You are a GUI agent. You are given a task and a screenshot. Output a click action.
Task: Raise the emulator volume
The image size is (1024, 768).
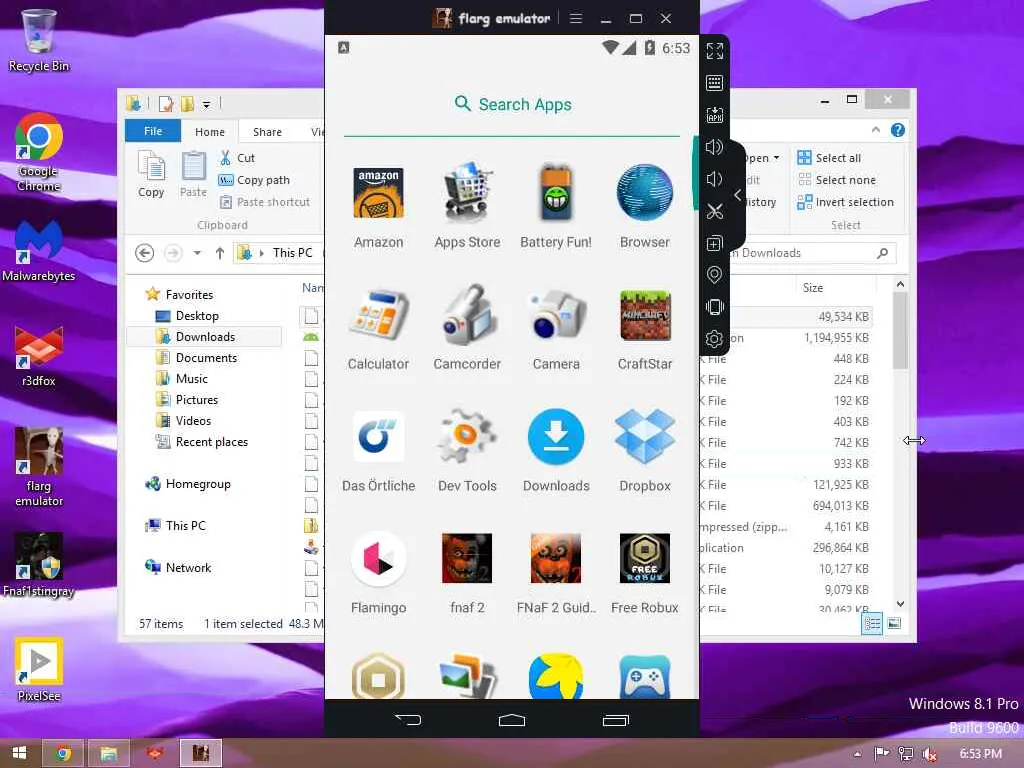pyautogui.click(x=714, y=147)
